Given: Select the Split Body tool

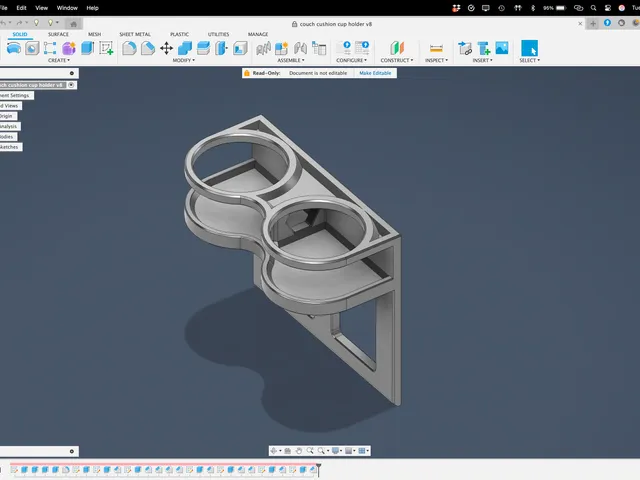Looking at the screenshot, I should click(x=222, y=48).
